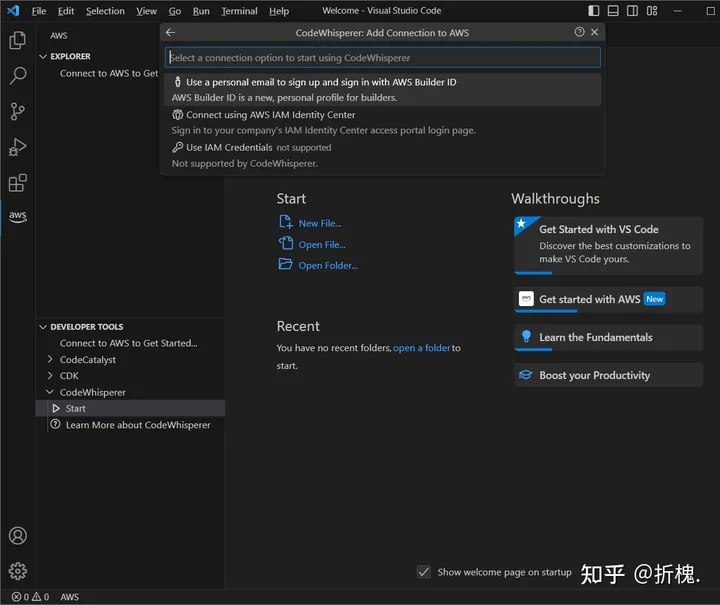Viewport: 720px width, 605px height.
Task: Collapse the Developer Tools section
Action: click(42, 326)
